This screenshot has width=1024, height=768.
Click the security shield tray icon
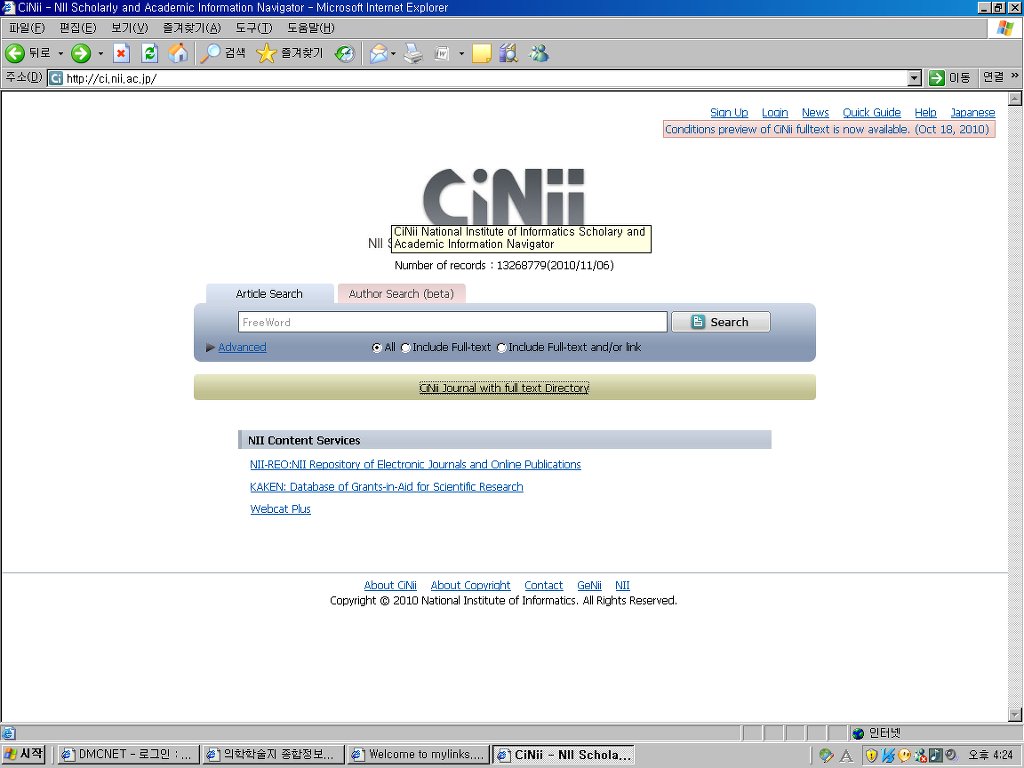click(x=871, y=756)
